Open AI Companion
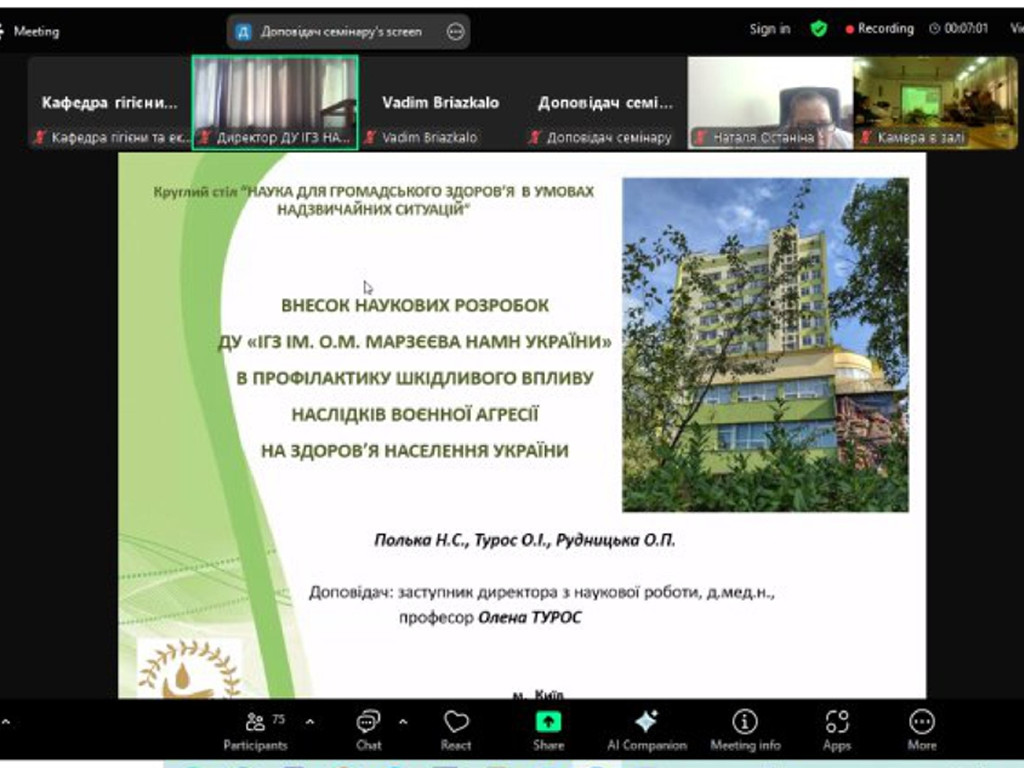 pyautogui.click(x=647, y=731)
